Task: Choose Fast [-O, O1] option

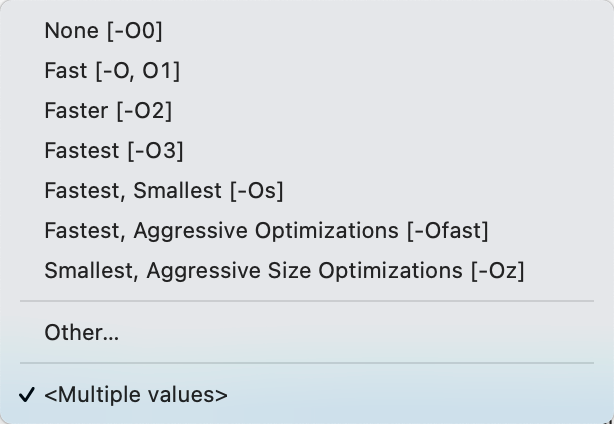Action: click(x=112, y=71)
